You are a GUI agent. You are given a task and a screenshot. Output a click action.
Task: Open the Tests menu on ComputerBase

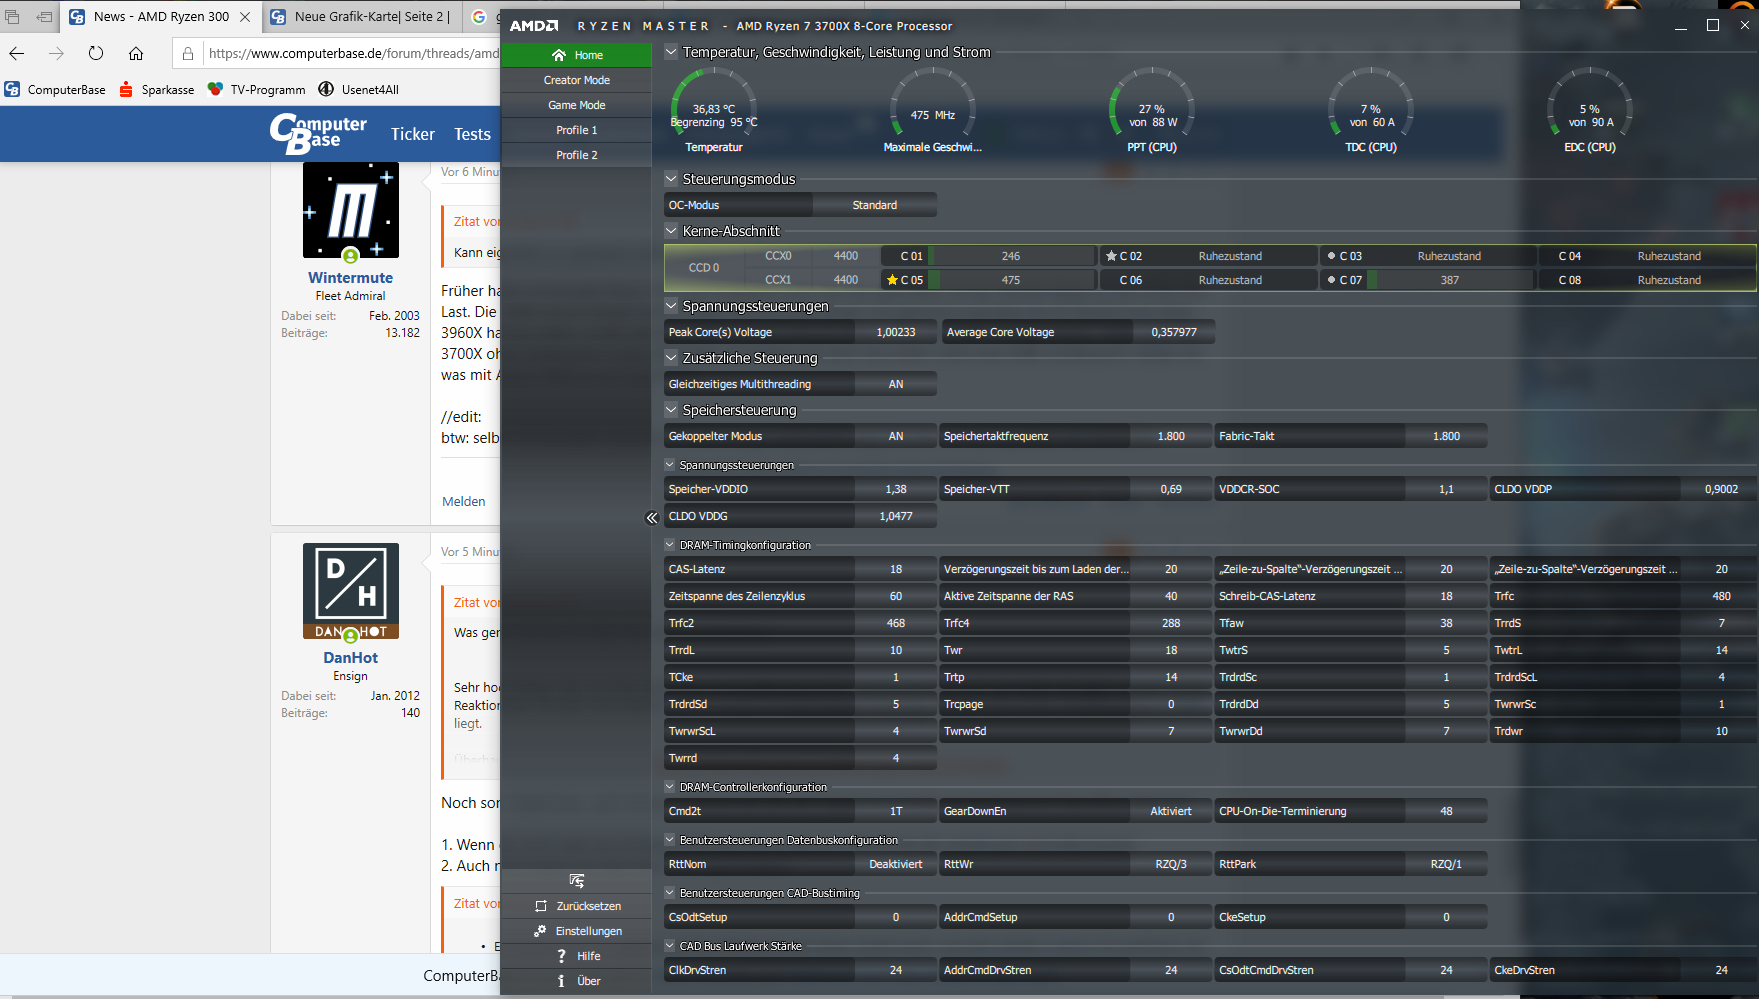[472, 134]
